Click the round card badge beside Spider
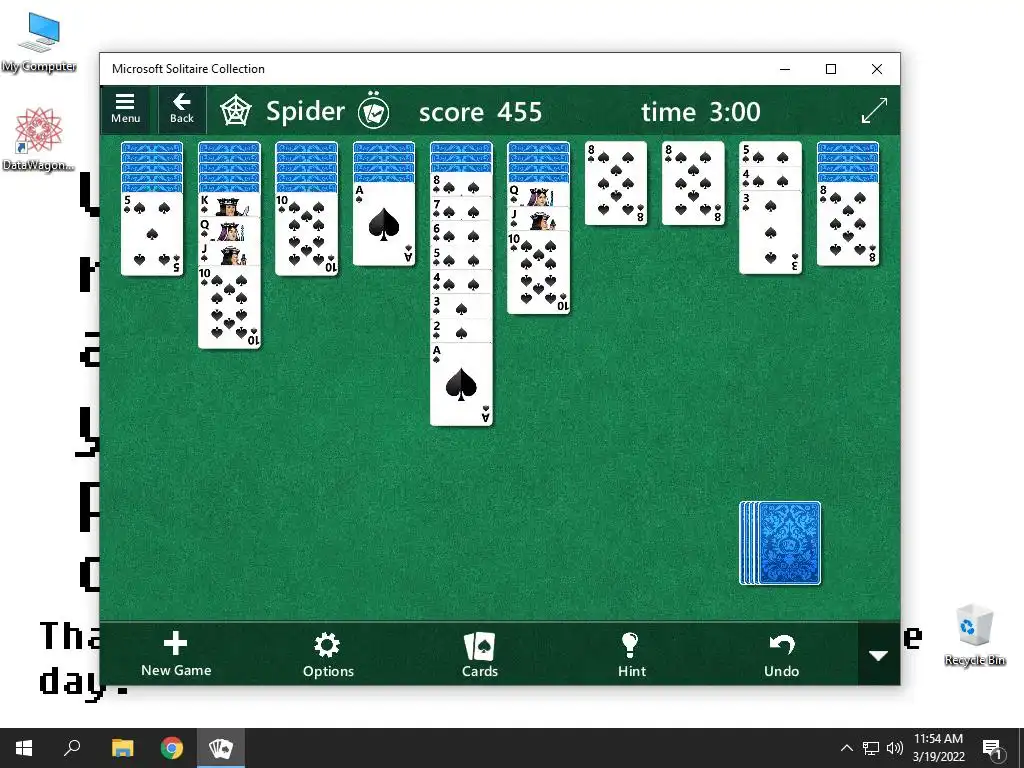This screenshot has height=768, width=1024. click(x=374, y=111)
